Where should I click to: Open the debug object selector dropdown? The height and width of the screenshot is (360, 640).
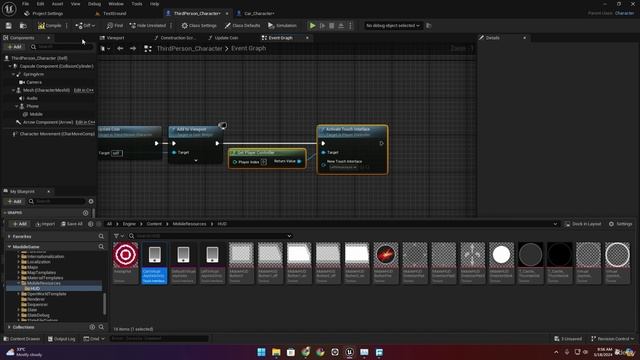point(393,26)
